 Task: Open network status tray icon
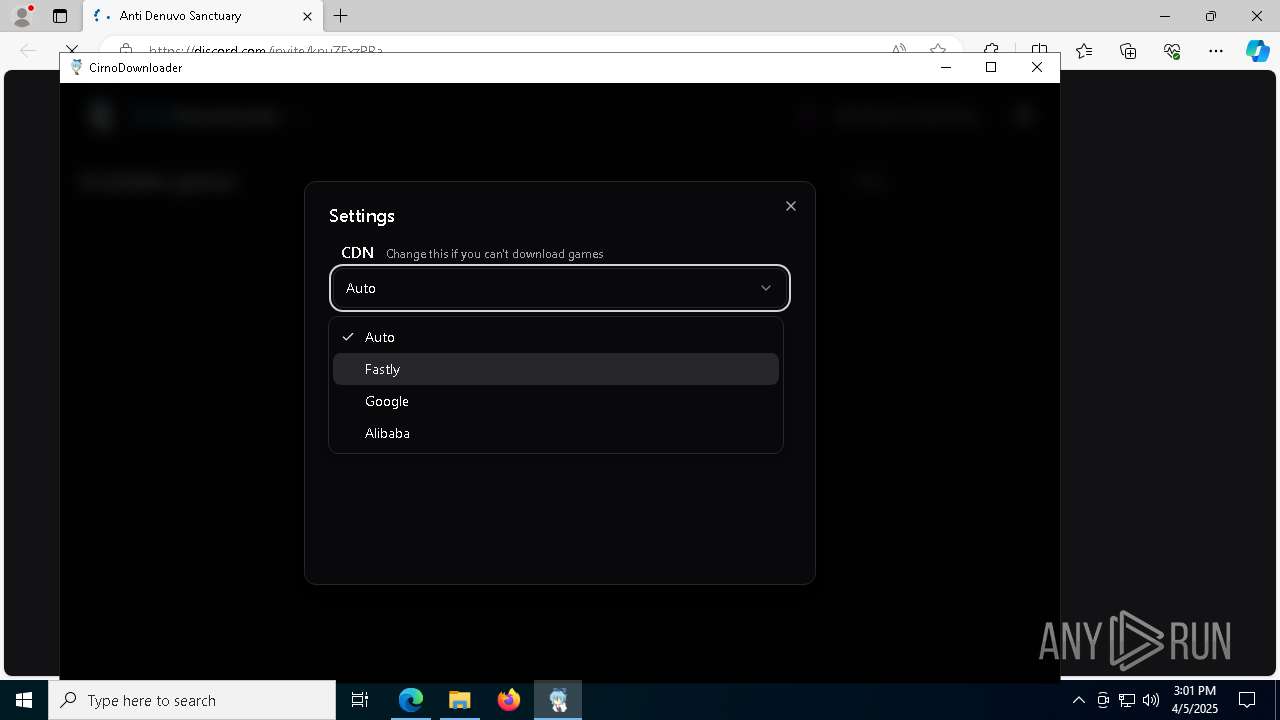[x=1127, y=700]
